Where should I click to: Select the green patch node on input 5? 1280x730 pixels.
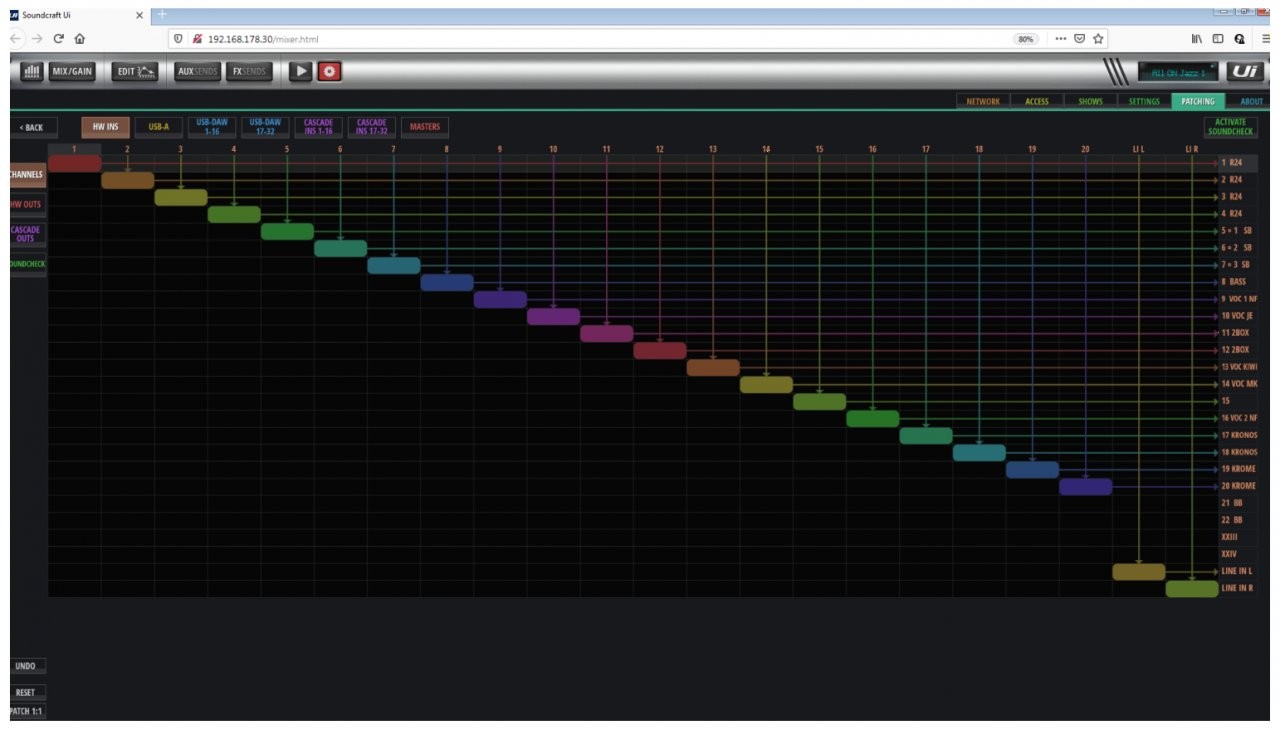pyautogui.click(x=287, y=231)
